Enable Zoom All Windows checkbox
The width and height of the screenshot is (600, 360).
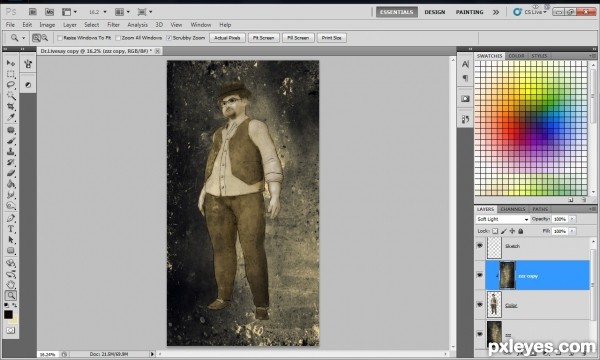pyautogui.click(x=118, y=38)
